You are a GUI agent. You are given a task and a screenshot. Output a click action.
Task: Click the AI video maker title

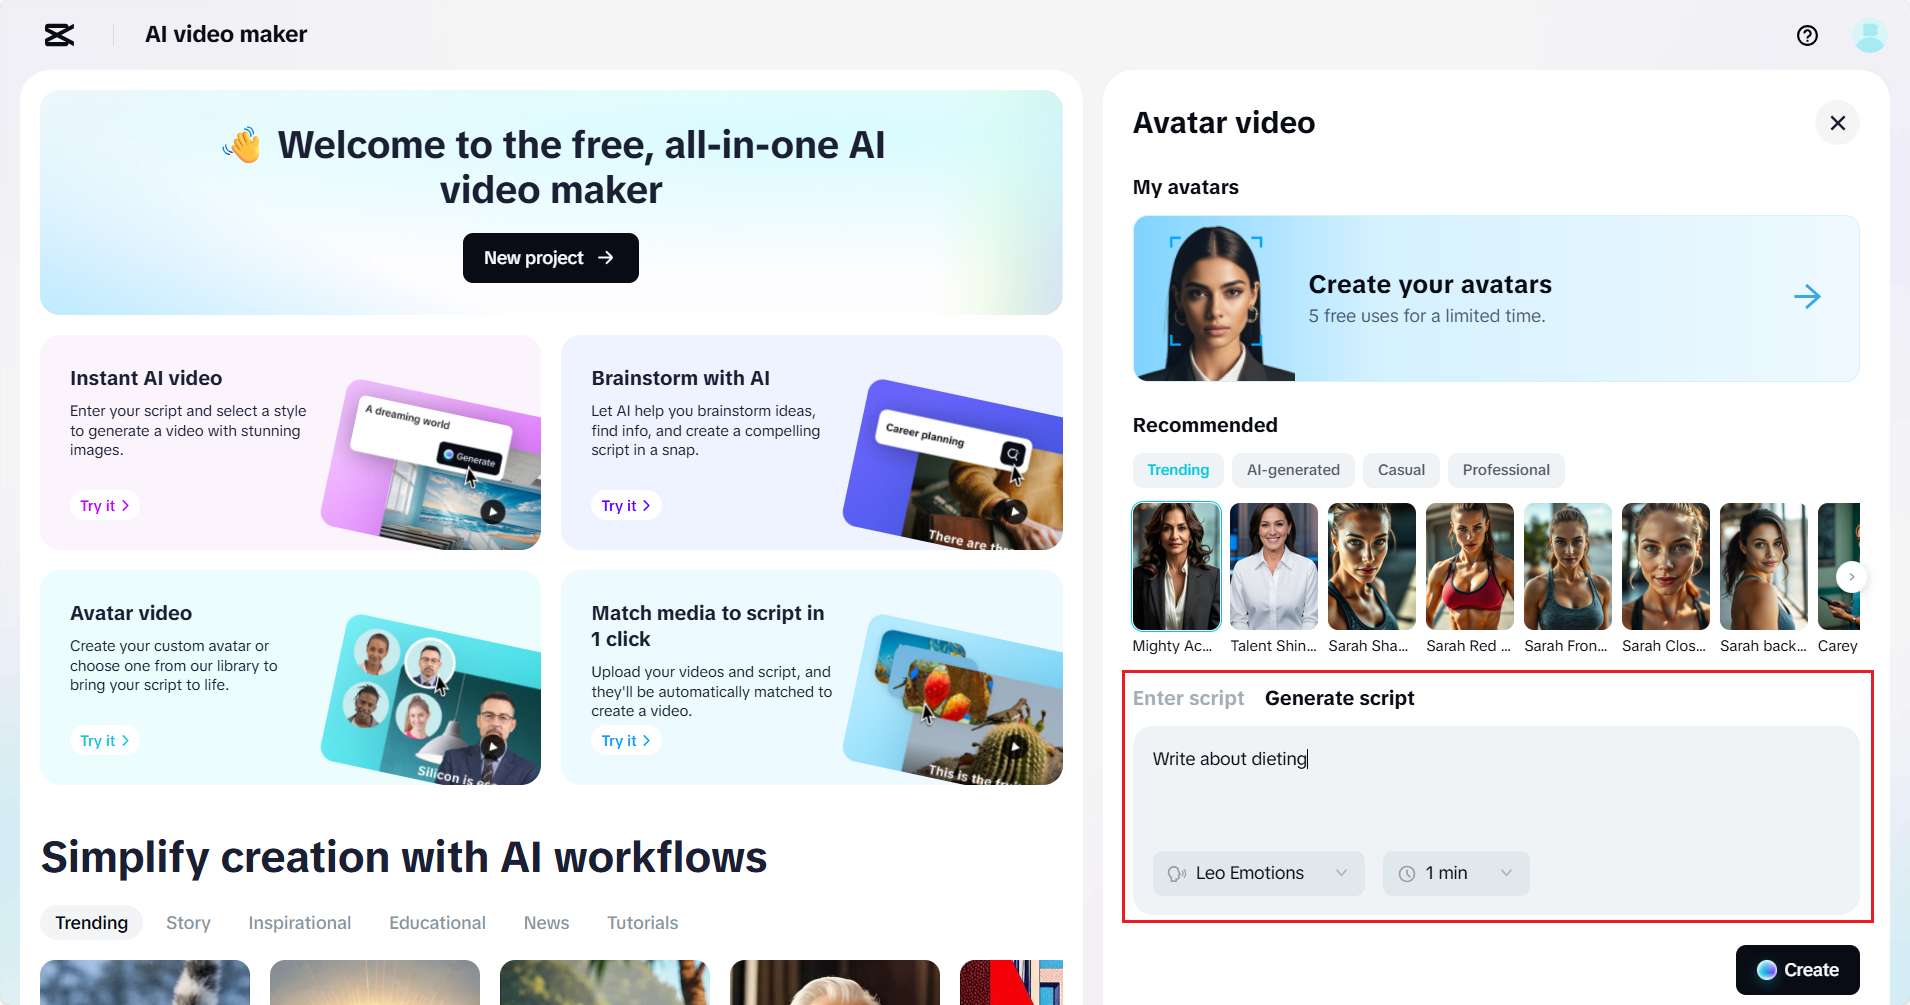click(226, 35)
